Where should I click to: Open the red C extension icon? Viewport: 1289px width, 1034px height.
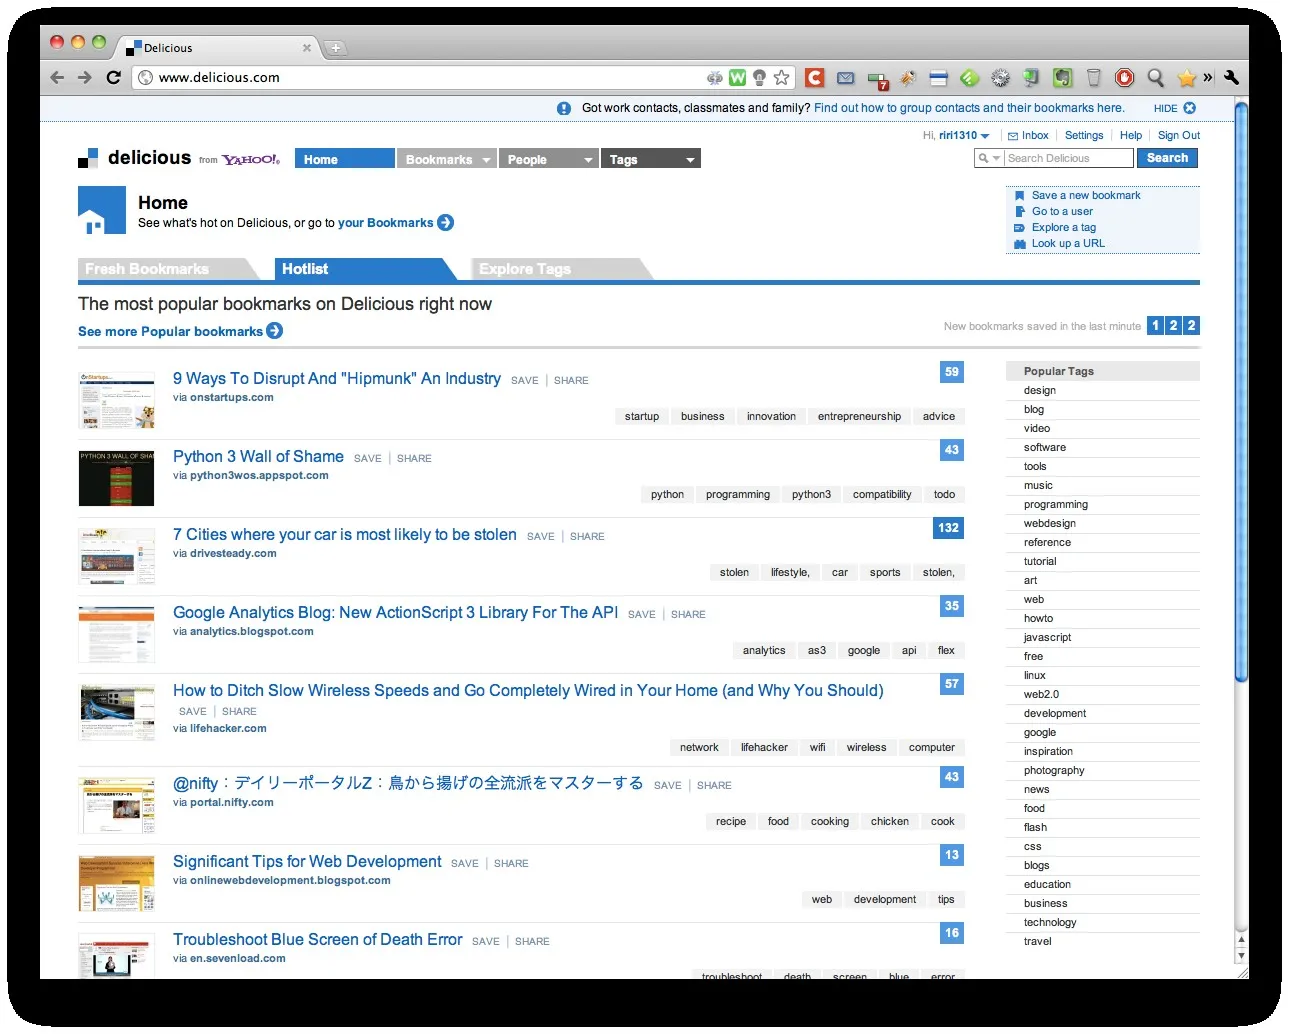click(815, 77)
